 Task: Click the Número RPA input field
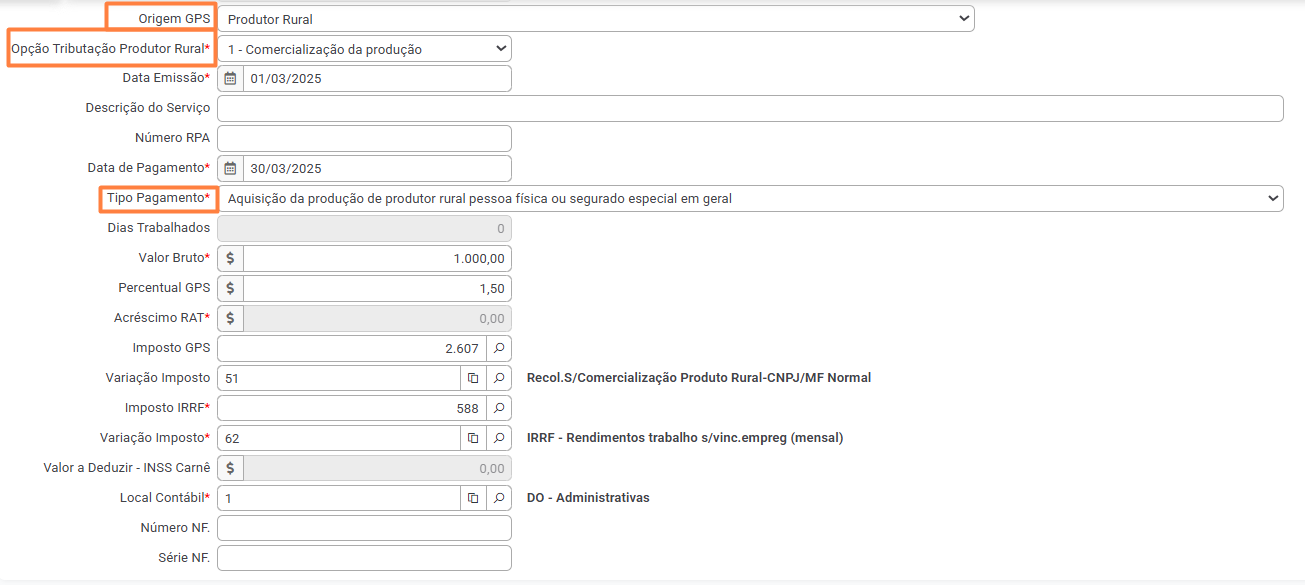364,138
